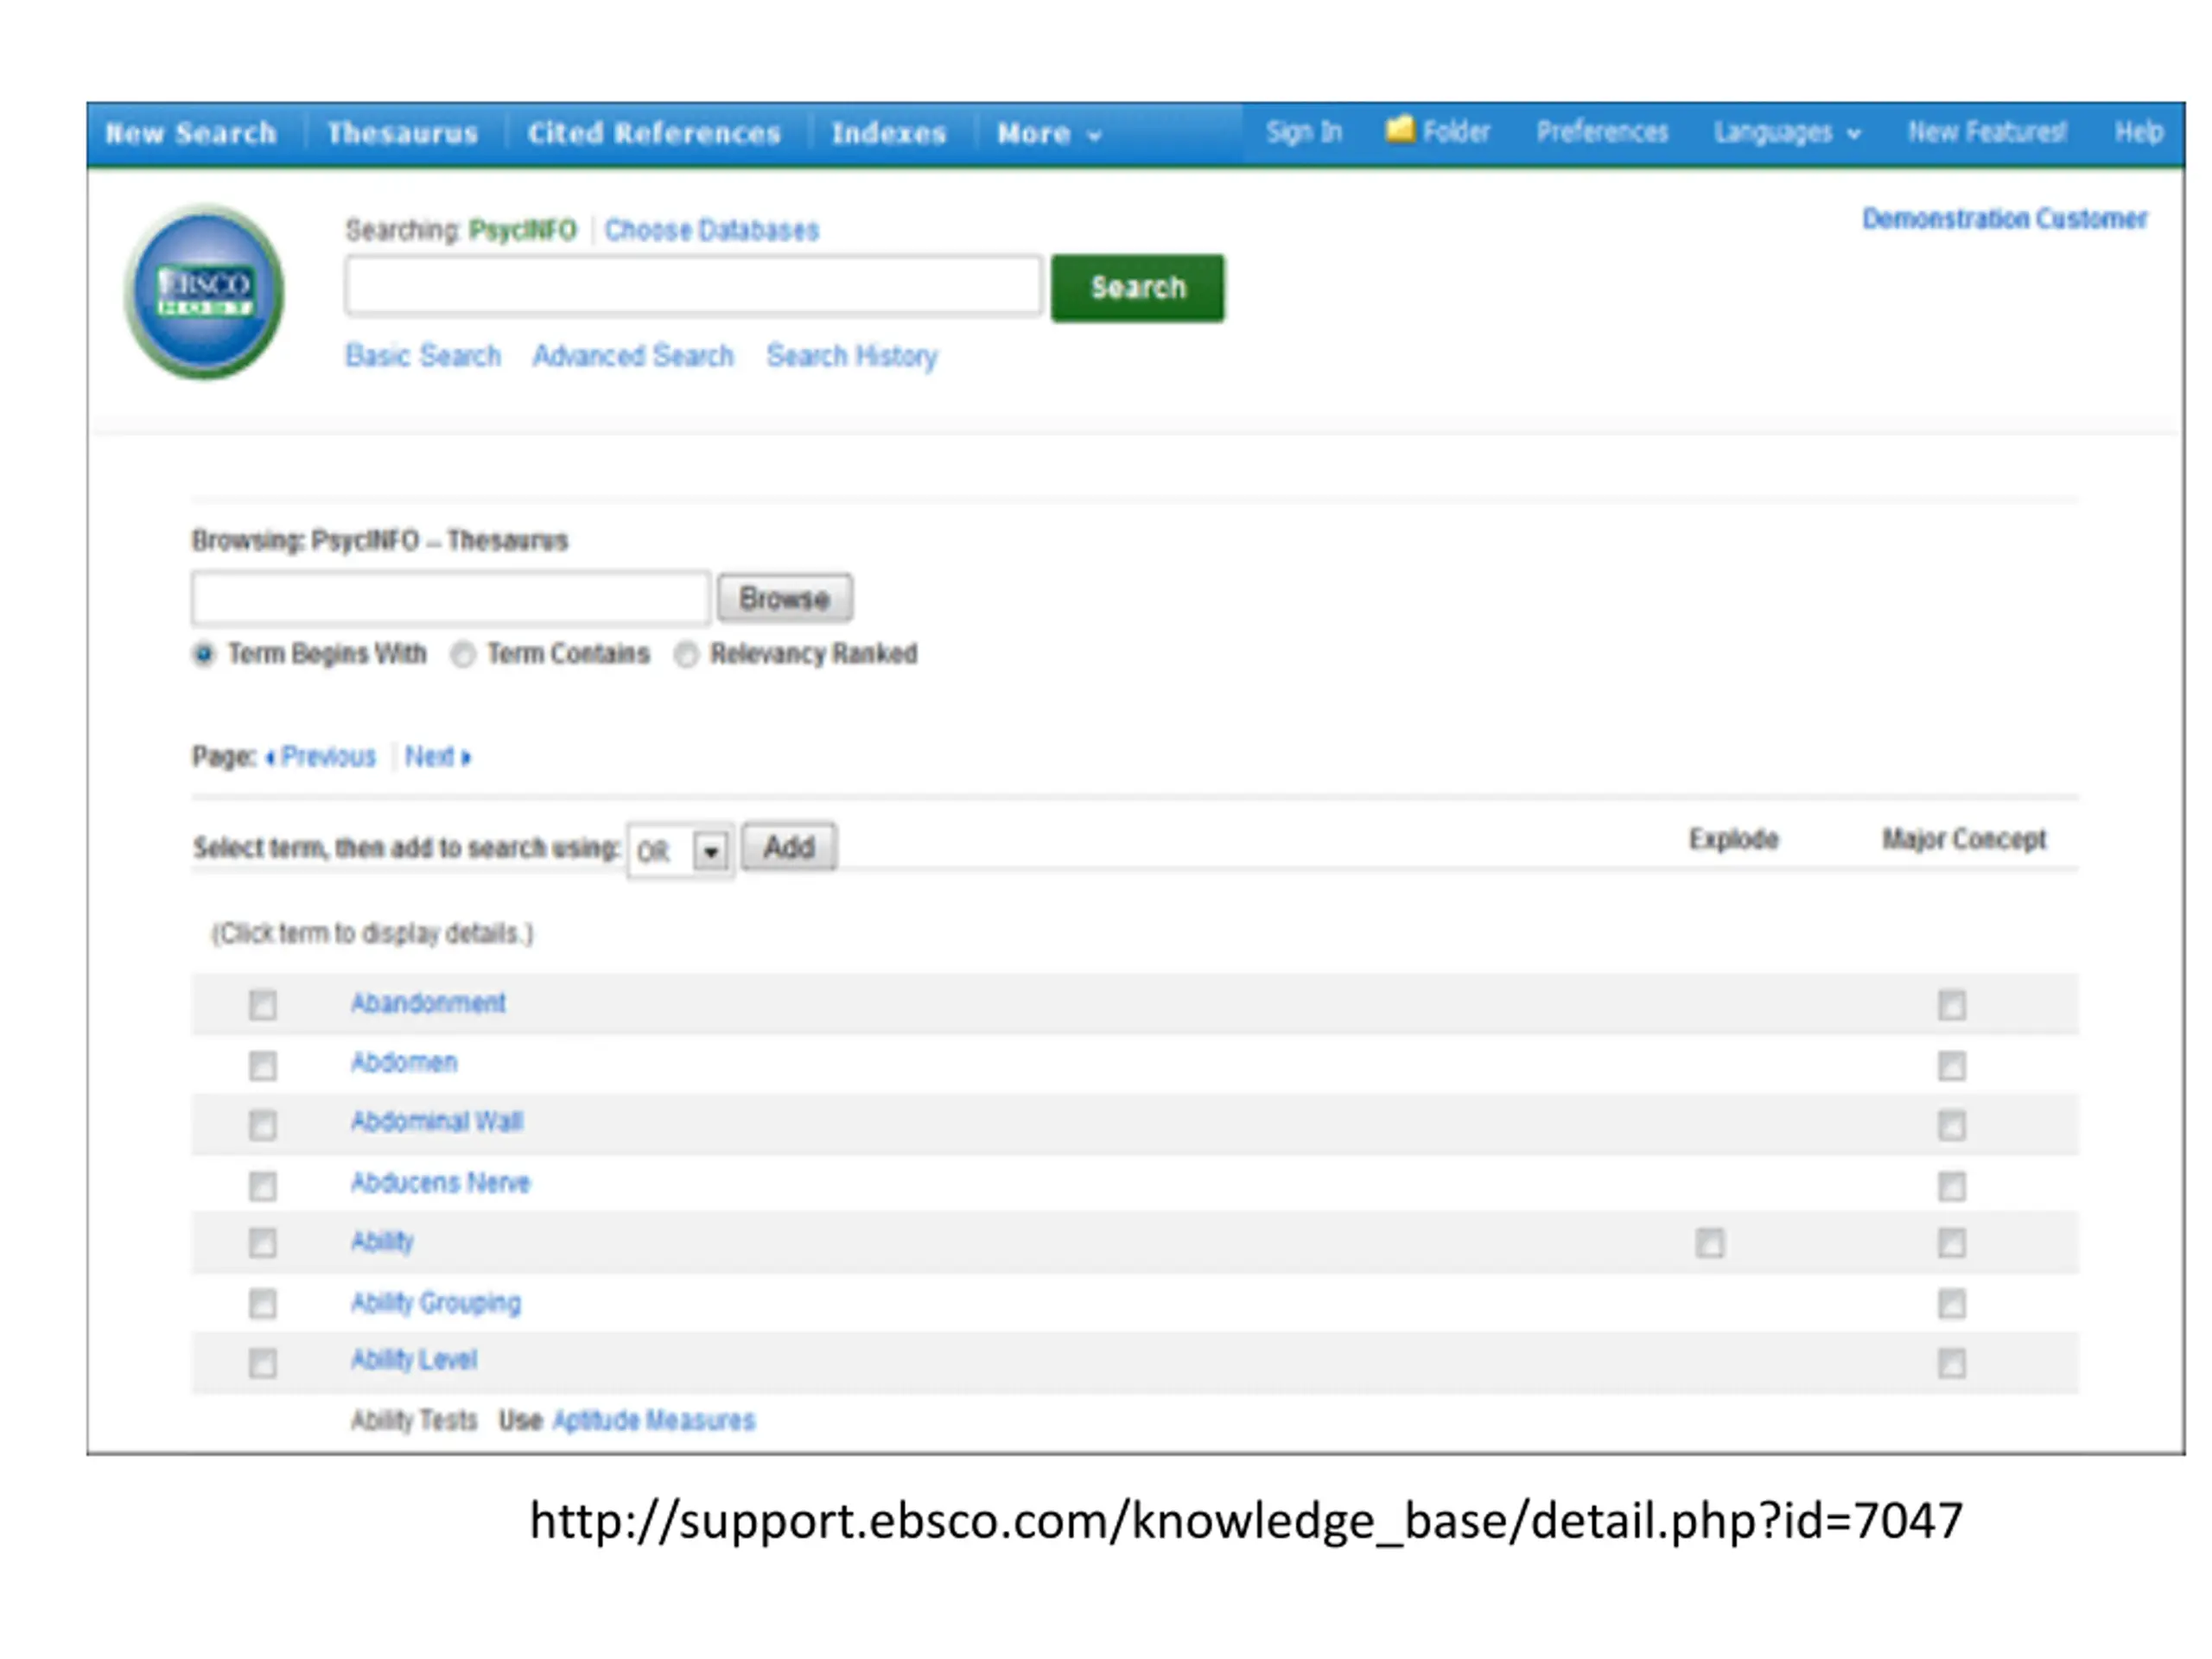The width and height of the screenshot is (2212, 1659).
Task: Check Major Concept for Abdominal Wall
Action: [x=1952, y=1126]
